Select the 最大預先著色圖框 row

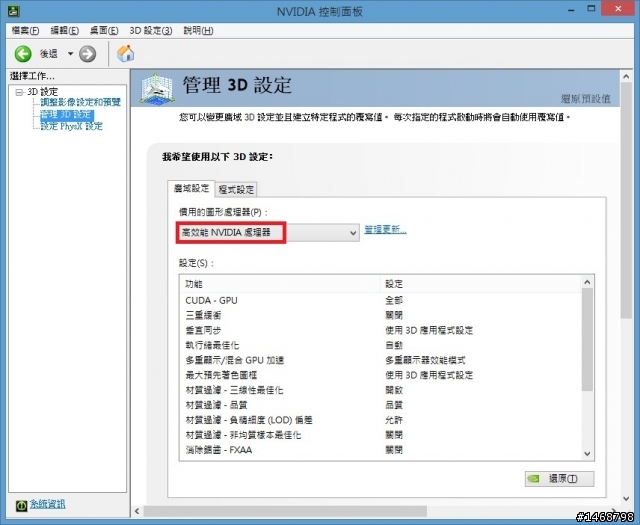[380, 375]
